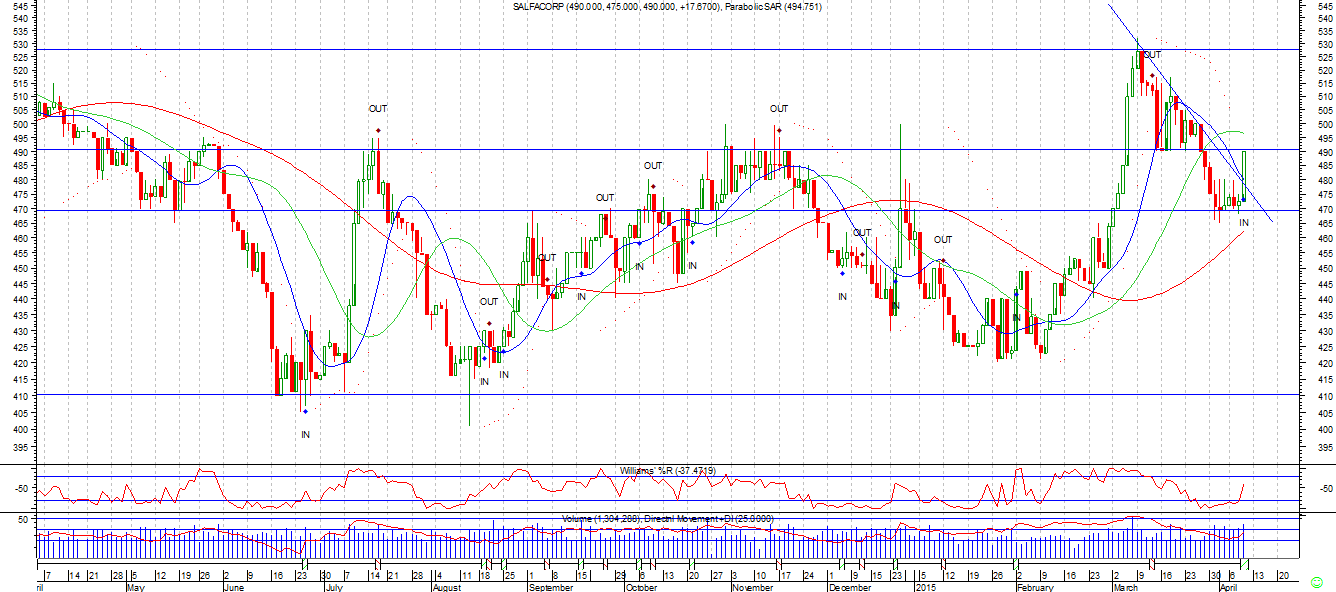Image resolution: width=1336 pixels, height=592 pixels.
Task: Click the February label on date axis
Action: pos(1035,588)
